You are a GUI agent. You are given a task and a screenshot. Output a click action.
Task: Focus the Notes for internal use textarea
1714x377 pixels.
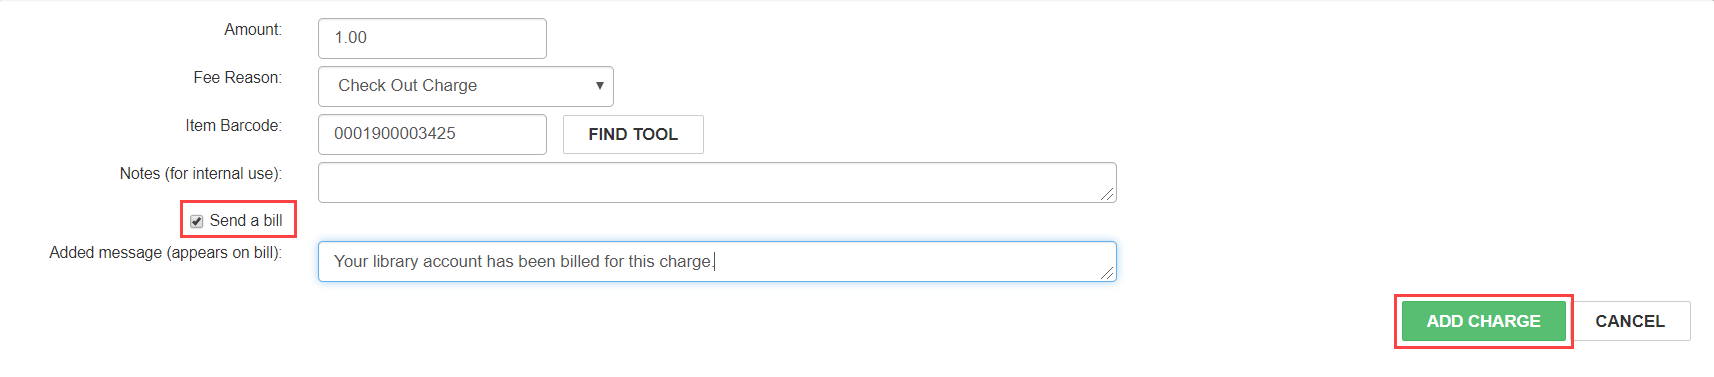tap(717, 182)
